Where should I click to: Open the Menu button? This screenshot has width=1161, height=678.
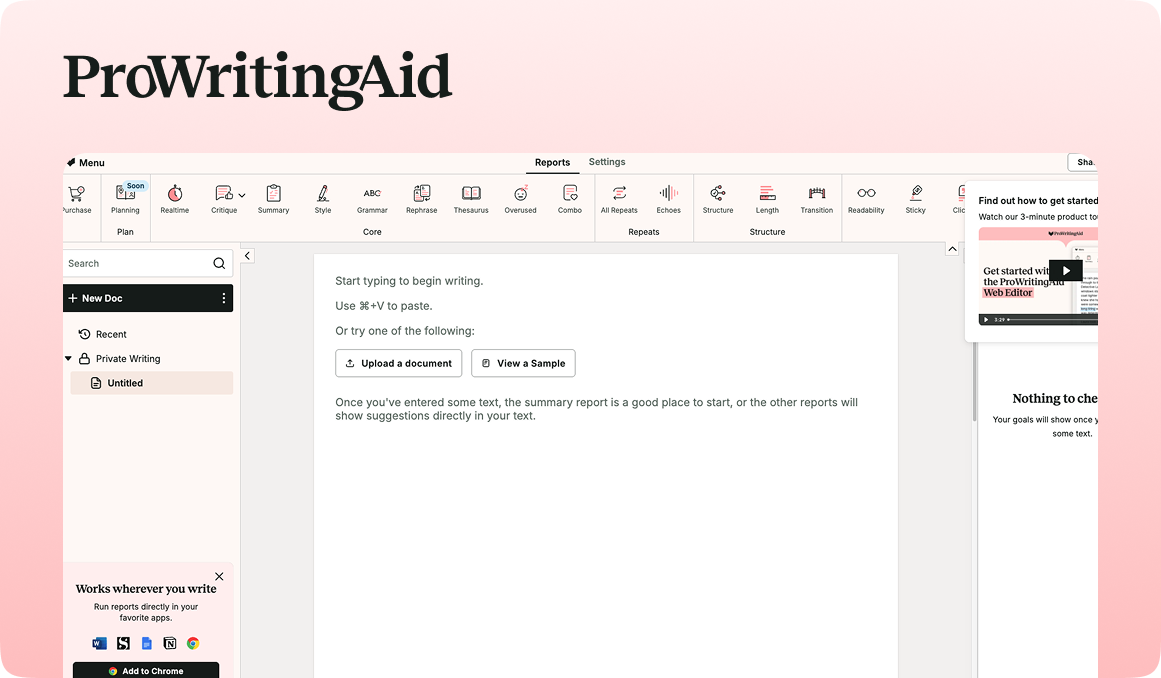(85, 163)
